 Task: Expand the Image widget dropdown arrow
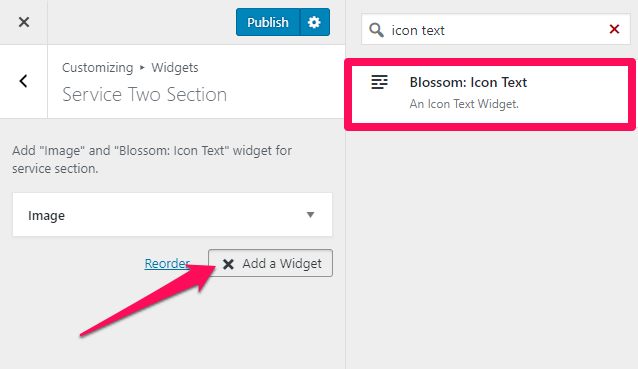pos(310,215)
